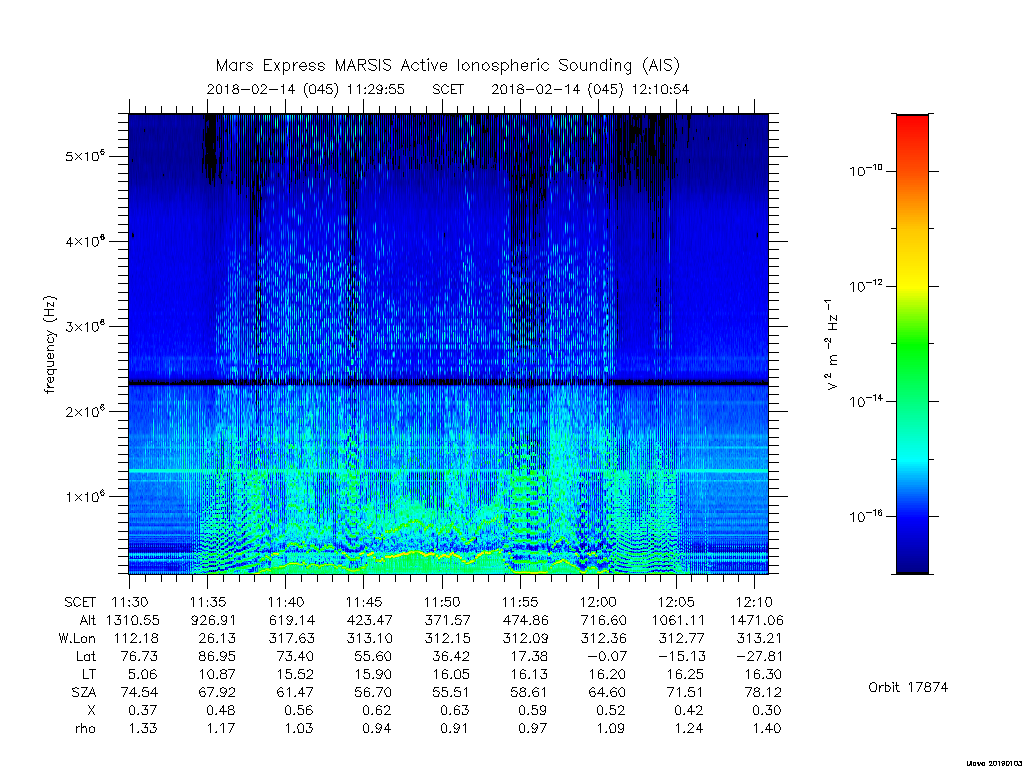
Task: Click the red top of the color scale bar
Action: click(912, 124)
